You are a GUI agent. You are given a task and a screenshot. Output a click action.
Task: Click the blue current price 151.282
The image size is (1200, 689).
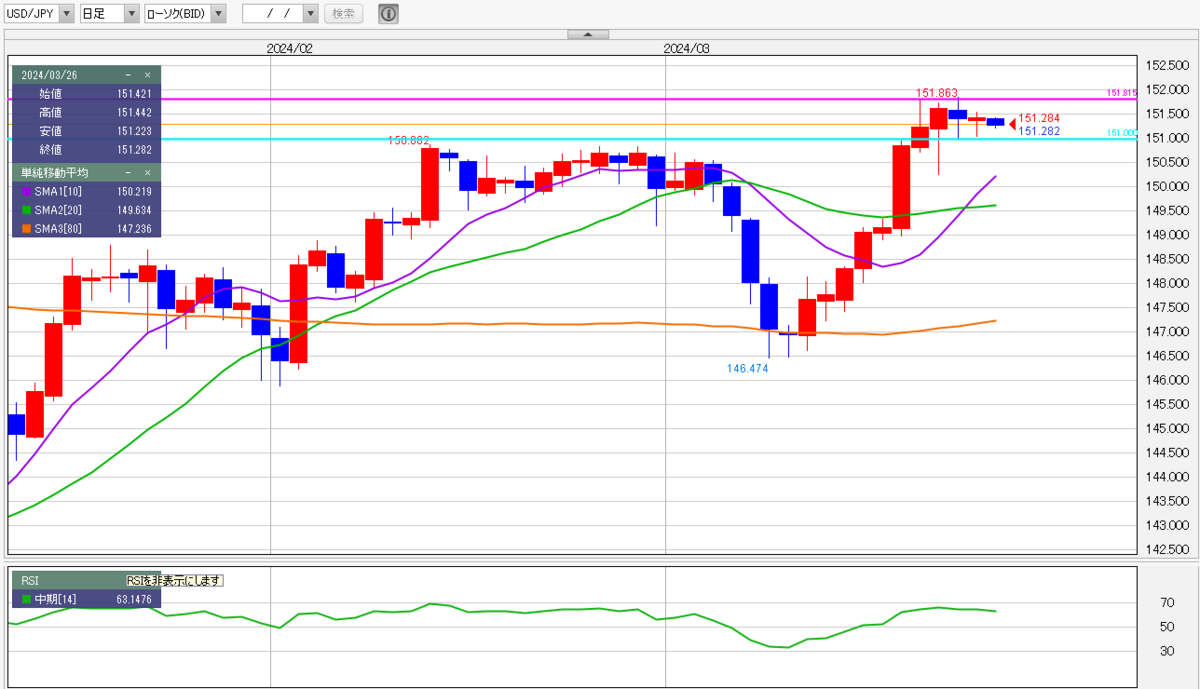pos(1039,131)
